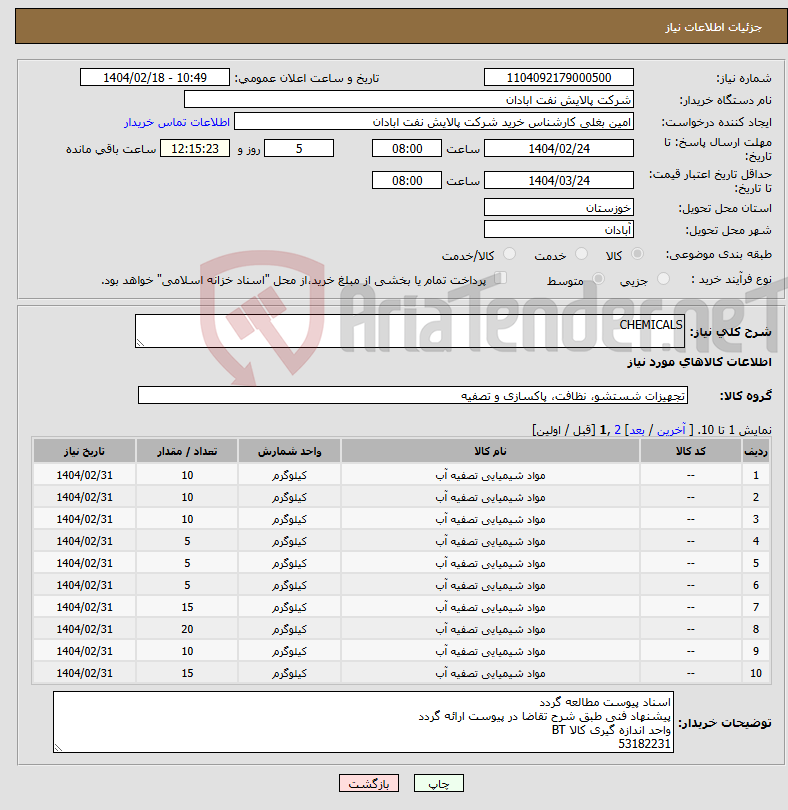Click the CHEMICALS description text area
Viewport: 788px width, 810px height.
point(410,331)
